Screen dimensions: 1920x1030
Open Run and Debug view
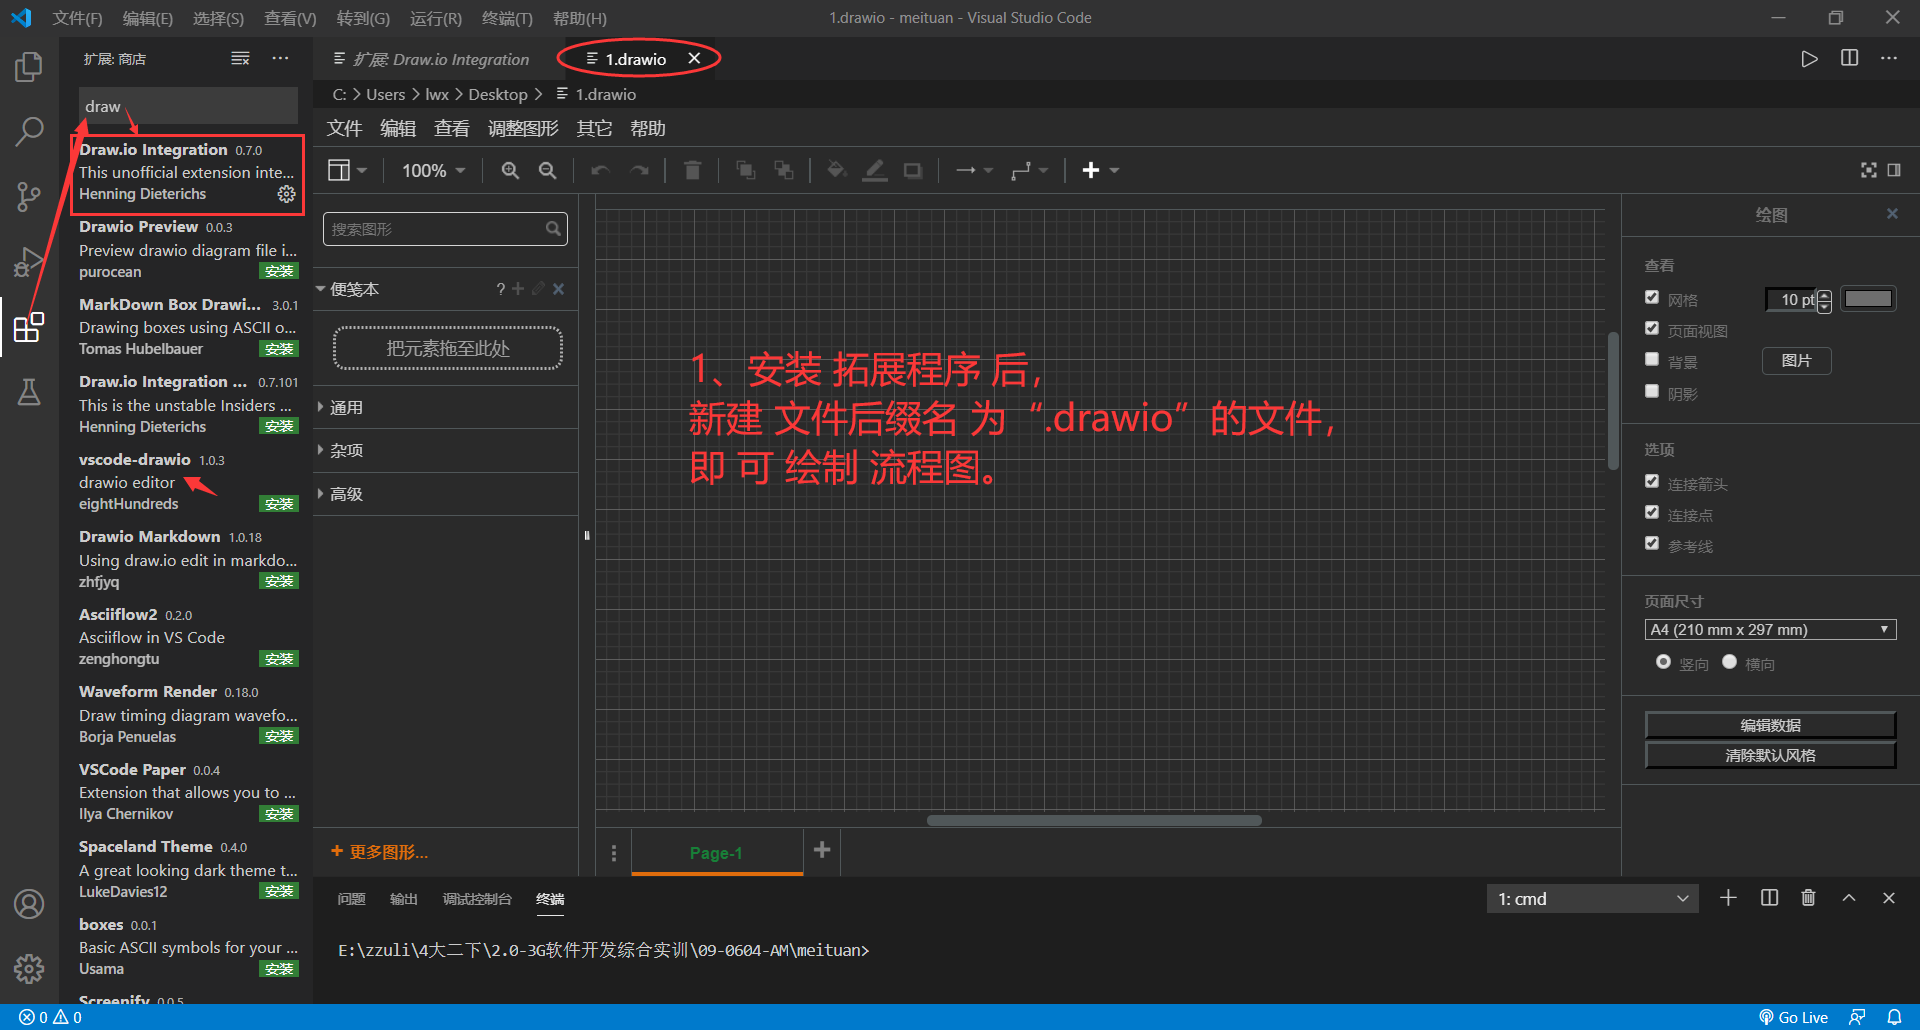click(x=29, y=262)
